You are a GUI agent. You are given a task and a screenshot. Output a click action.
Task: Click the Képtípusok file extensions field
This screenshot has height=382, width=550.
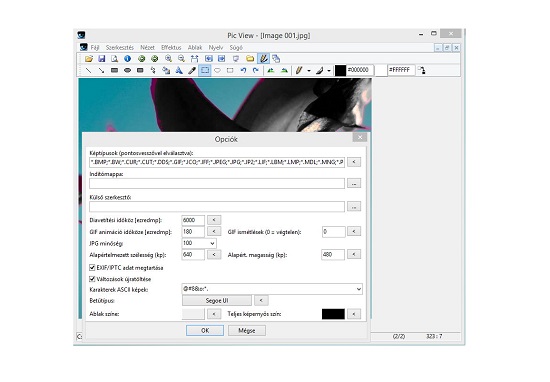[217, 162]
